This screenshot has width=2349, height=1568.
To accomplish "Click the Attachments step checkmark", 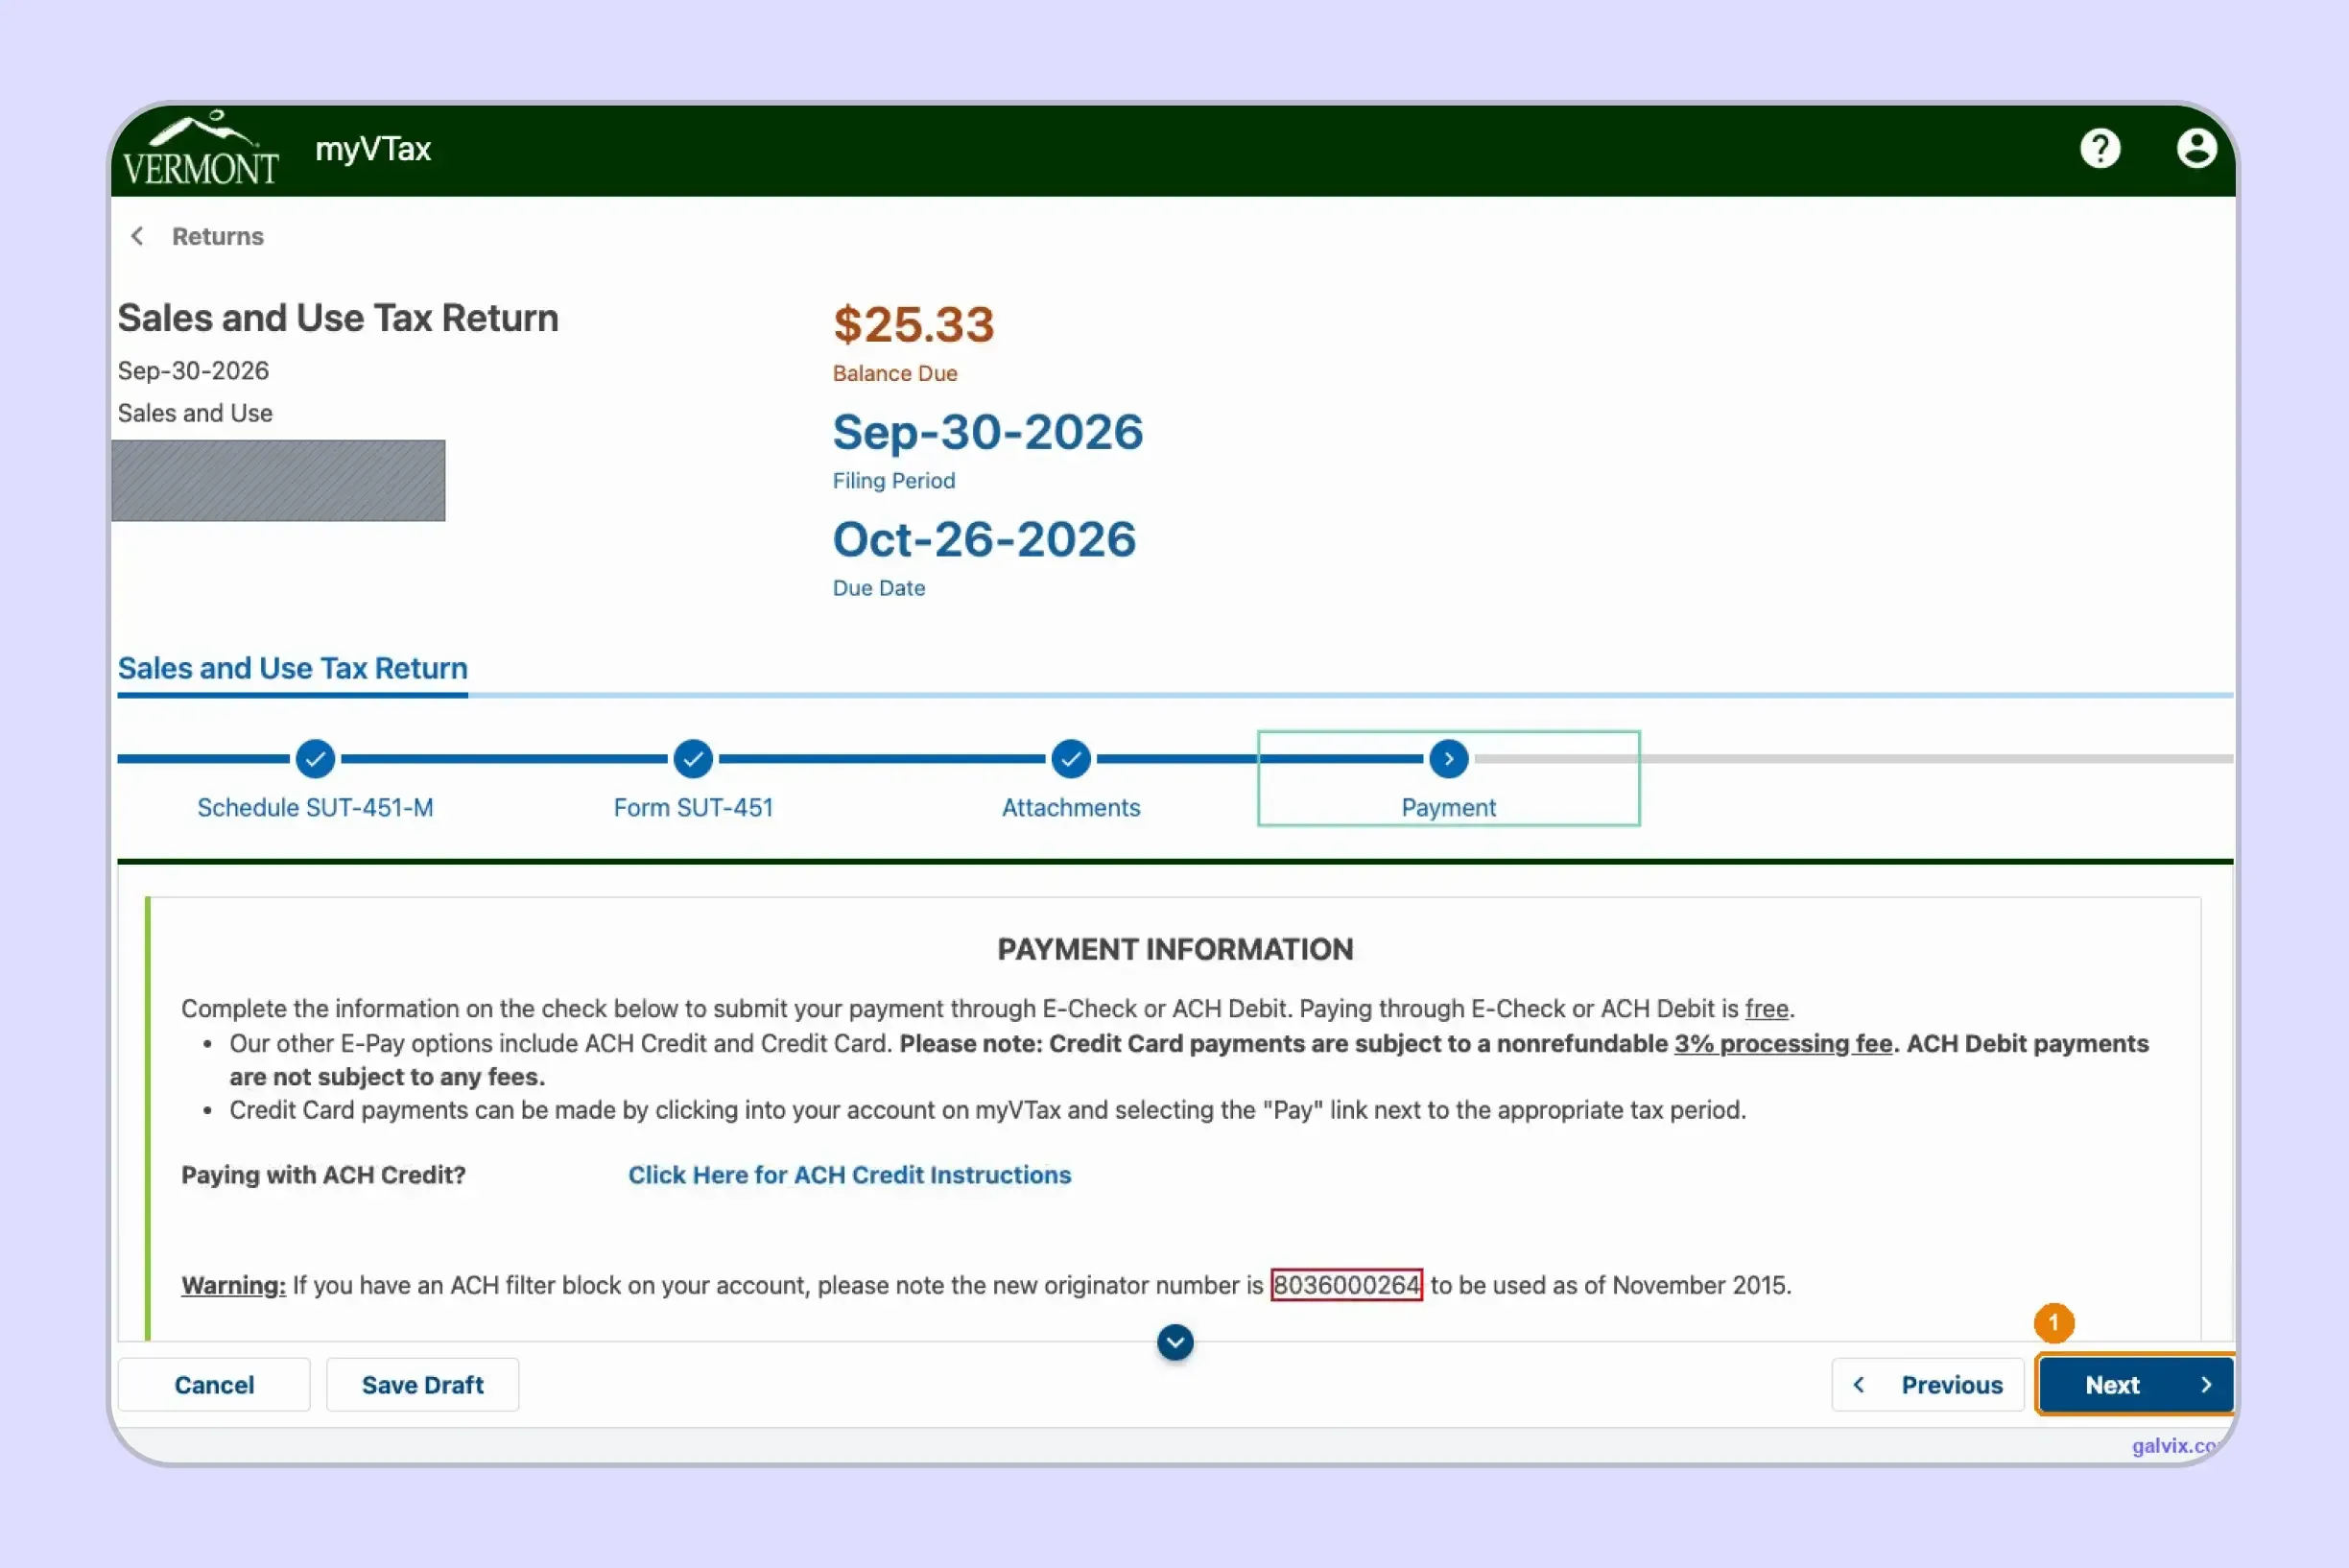I will pyautogui.click(x=1071, y=759).
